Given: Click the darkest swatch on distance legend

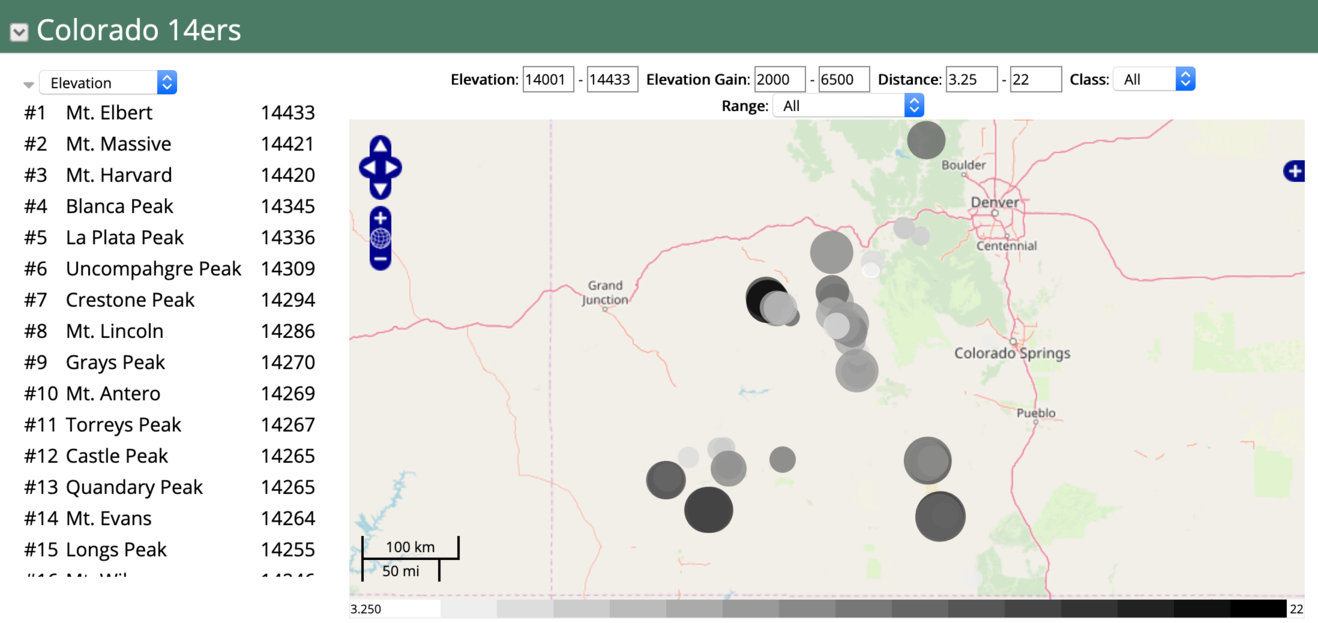Looking at the screenshot, I should tap(1257, 609).
